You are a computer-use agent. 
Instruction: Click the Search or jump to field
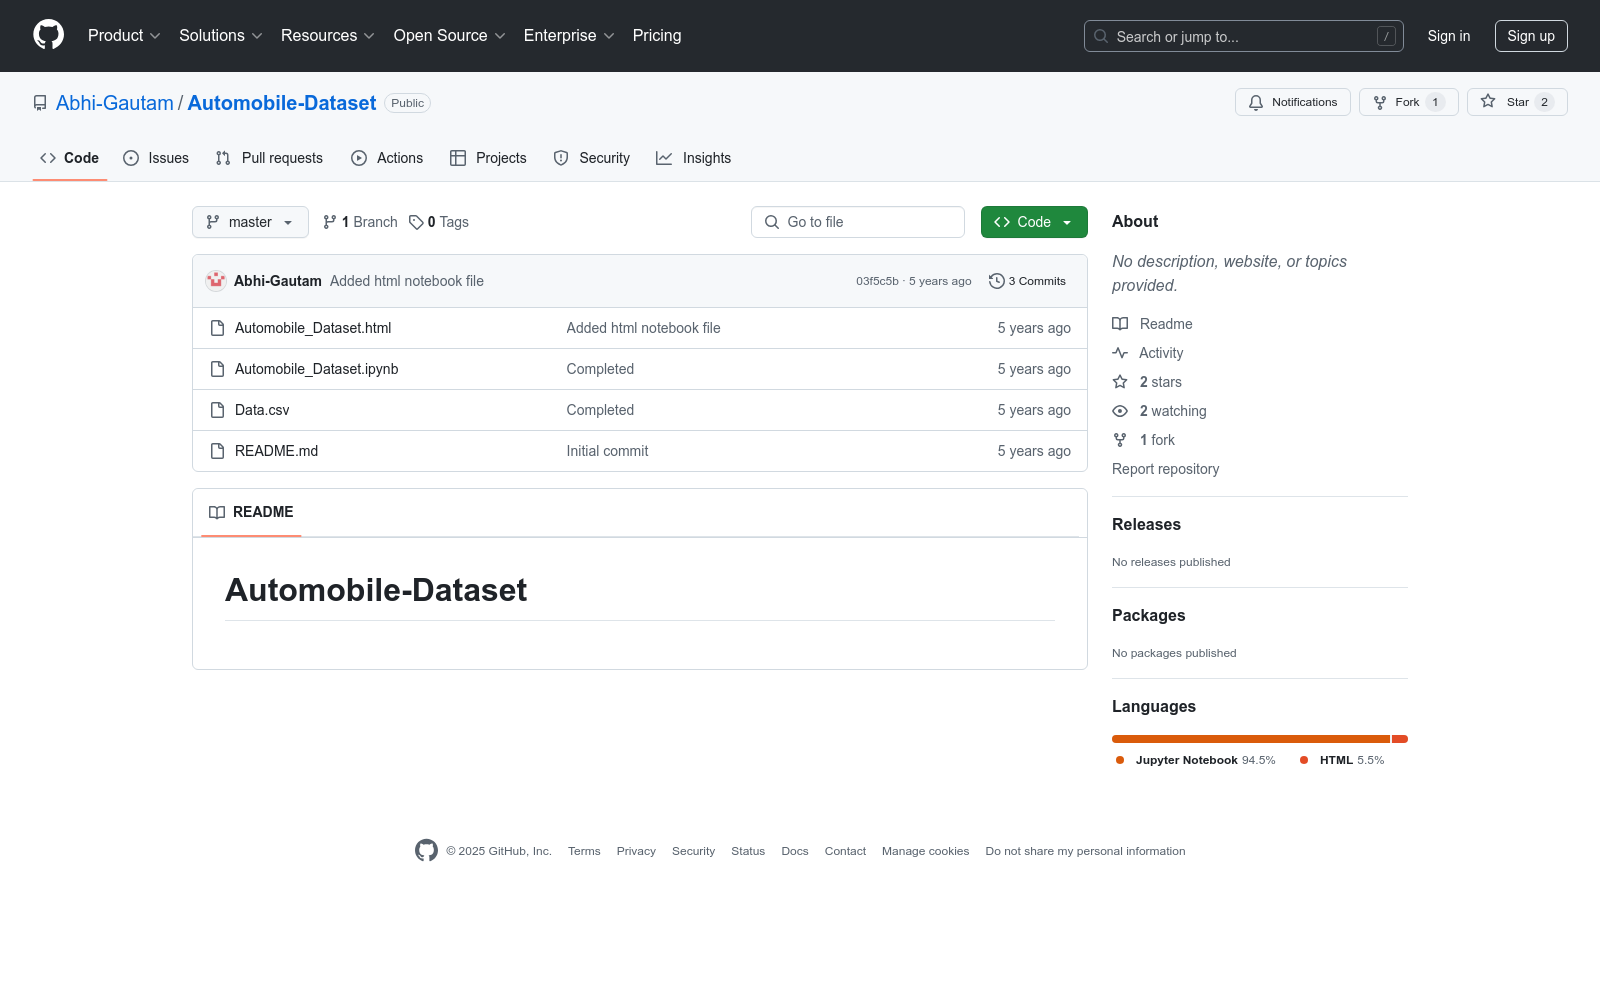click(1244, 36)
